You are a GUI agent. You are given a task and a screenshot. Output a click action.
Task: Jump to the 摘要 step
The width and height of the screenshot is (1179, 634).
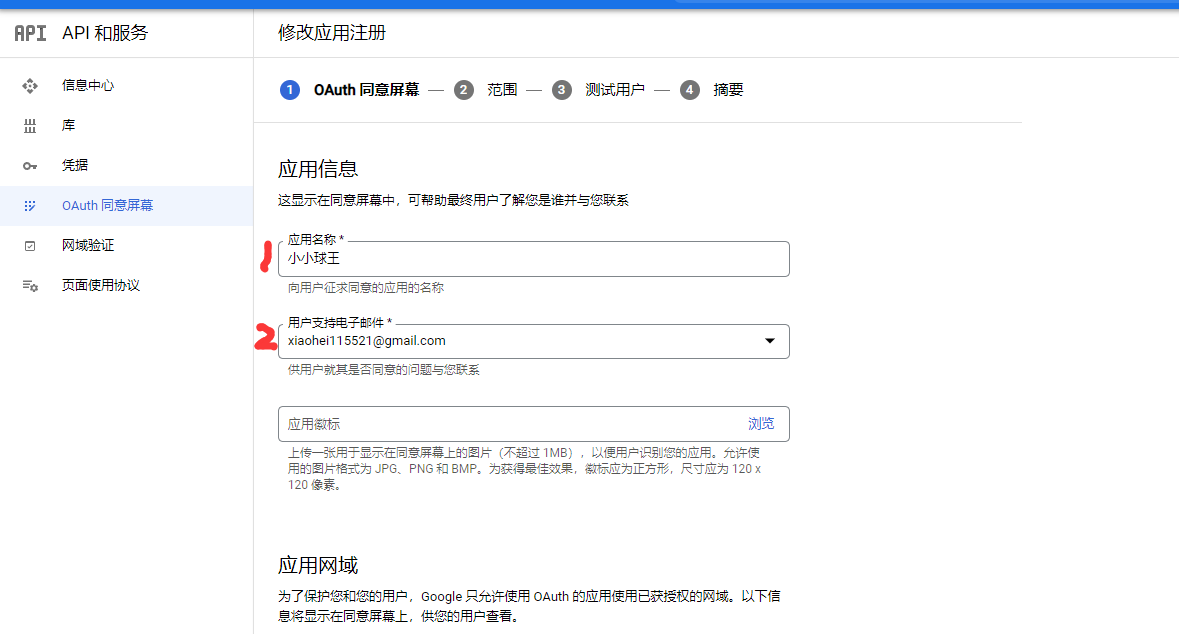coord(728,90)
